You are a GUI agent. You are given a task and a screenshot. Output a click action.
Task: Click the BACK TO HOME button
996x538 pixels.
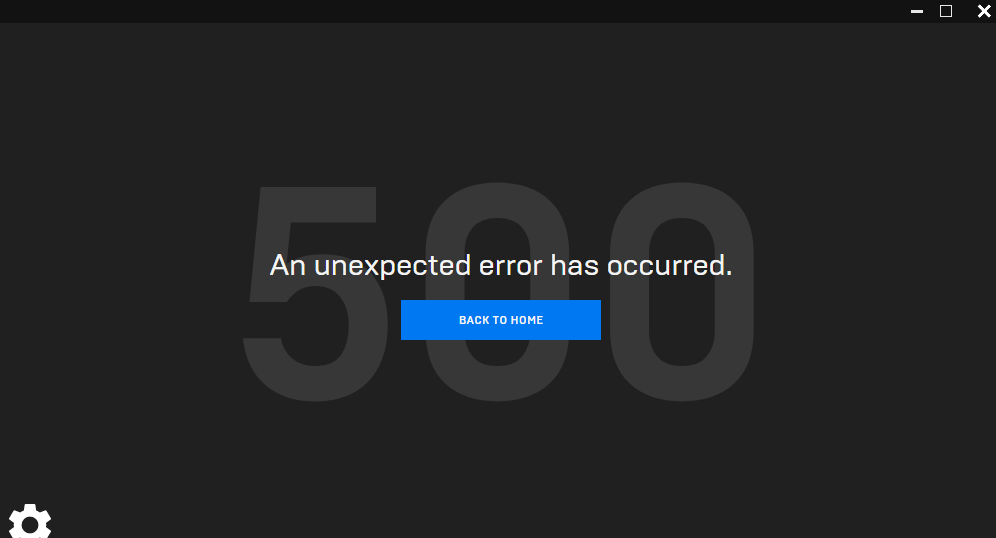point(501,320)
